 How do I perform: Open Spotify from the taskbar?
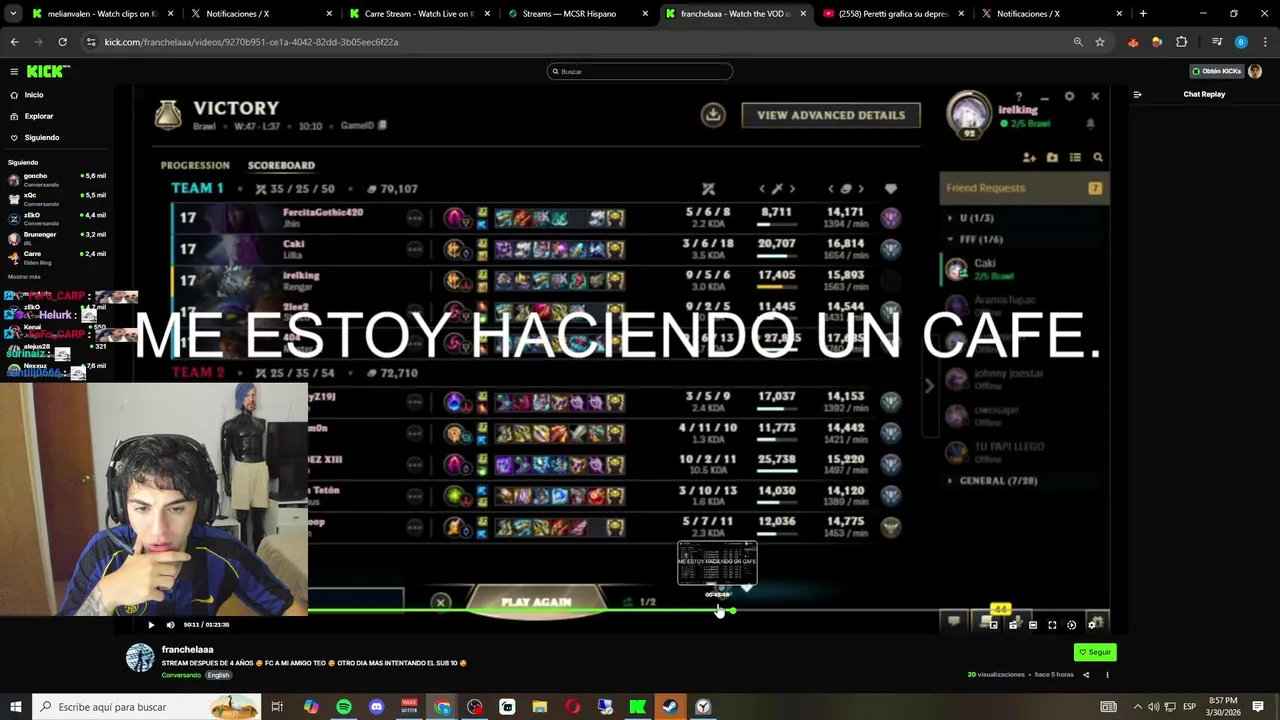tap(344, 707)
